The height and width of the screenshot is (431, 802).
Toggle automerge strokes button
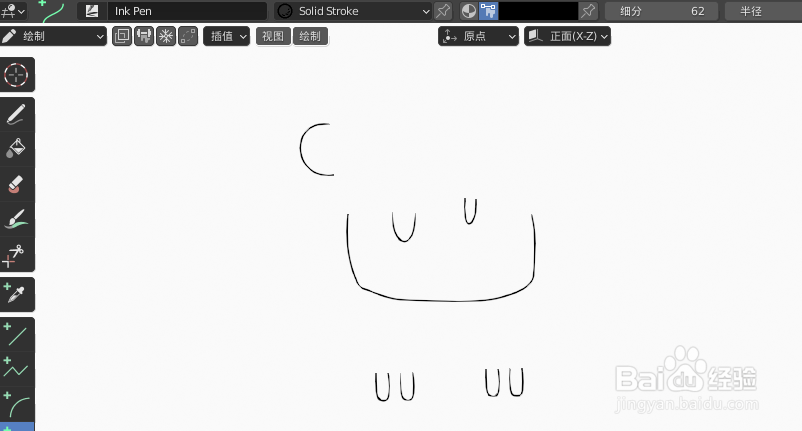tap(188, 36)
